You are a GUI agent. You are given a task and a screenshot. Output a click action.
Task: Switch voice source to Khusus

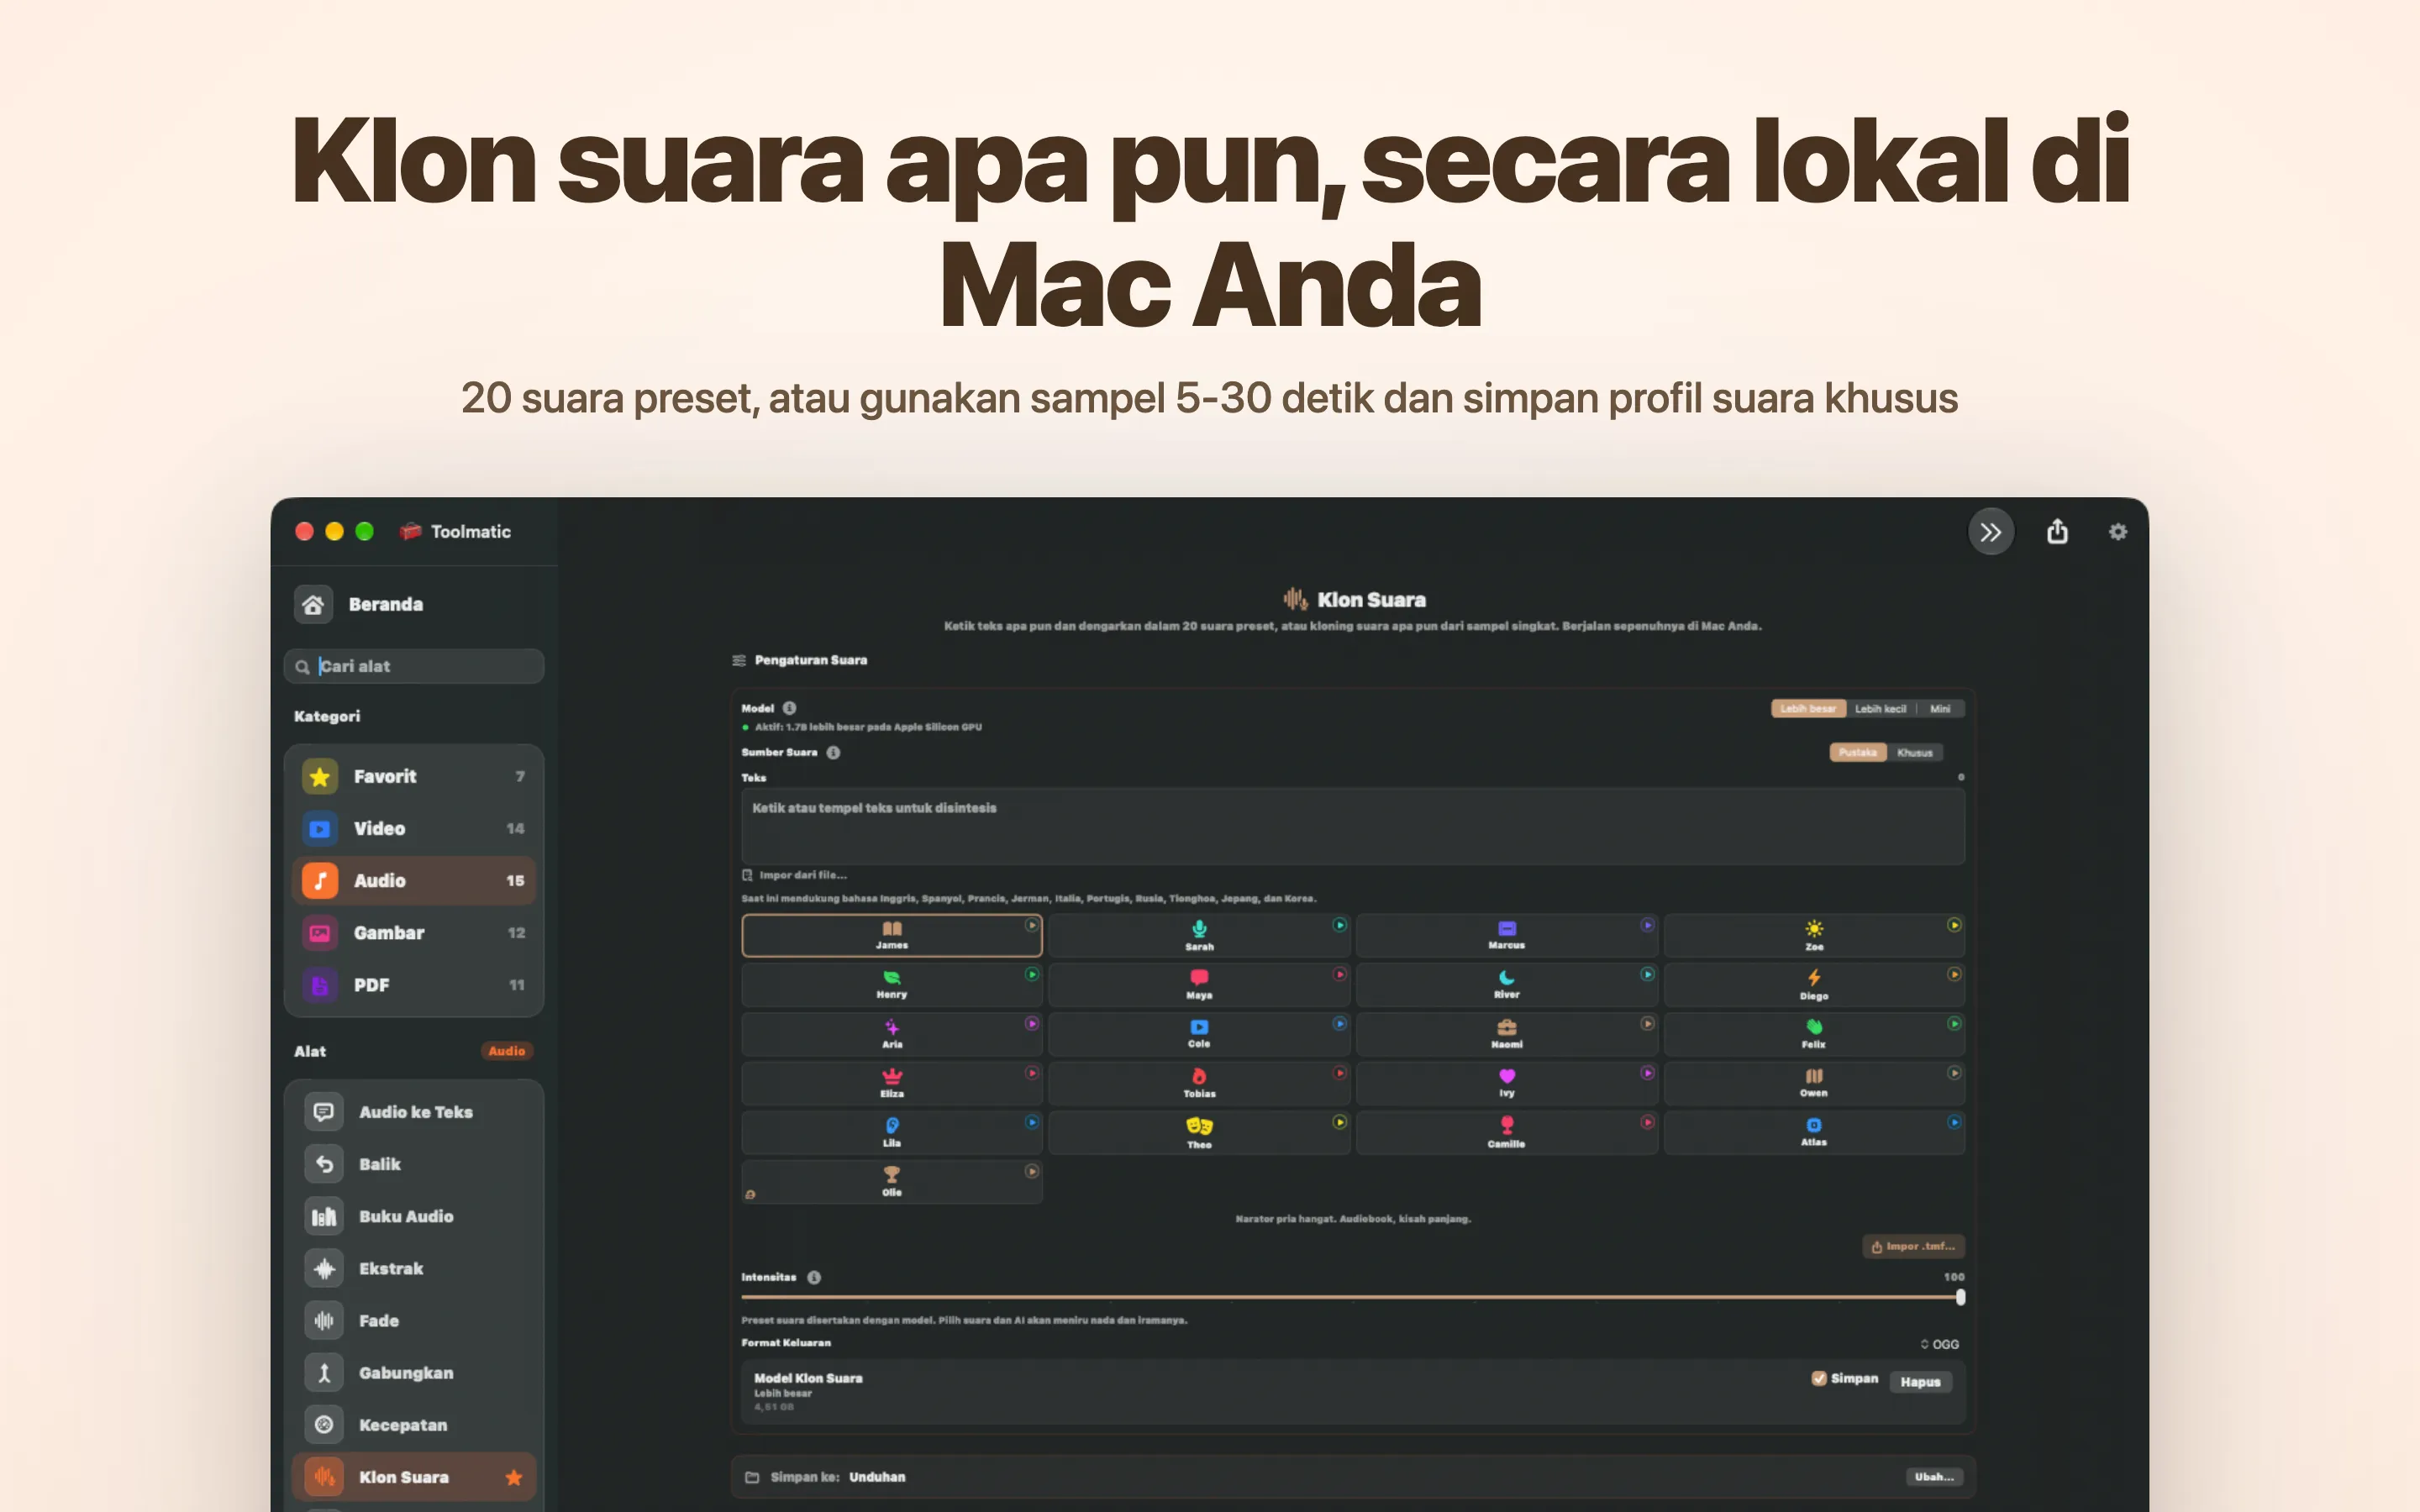[x=1915, y=752]
